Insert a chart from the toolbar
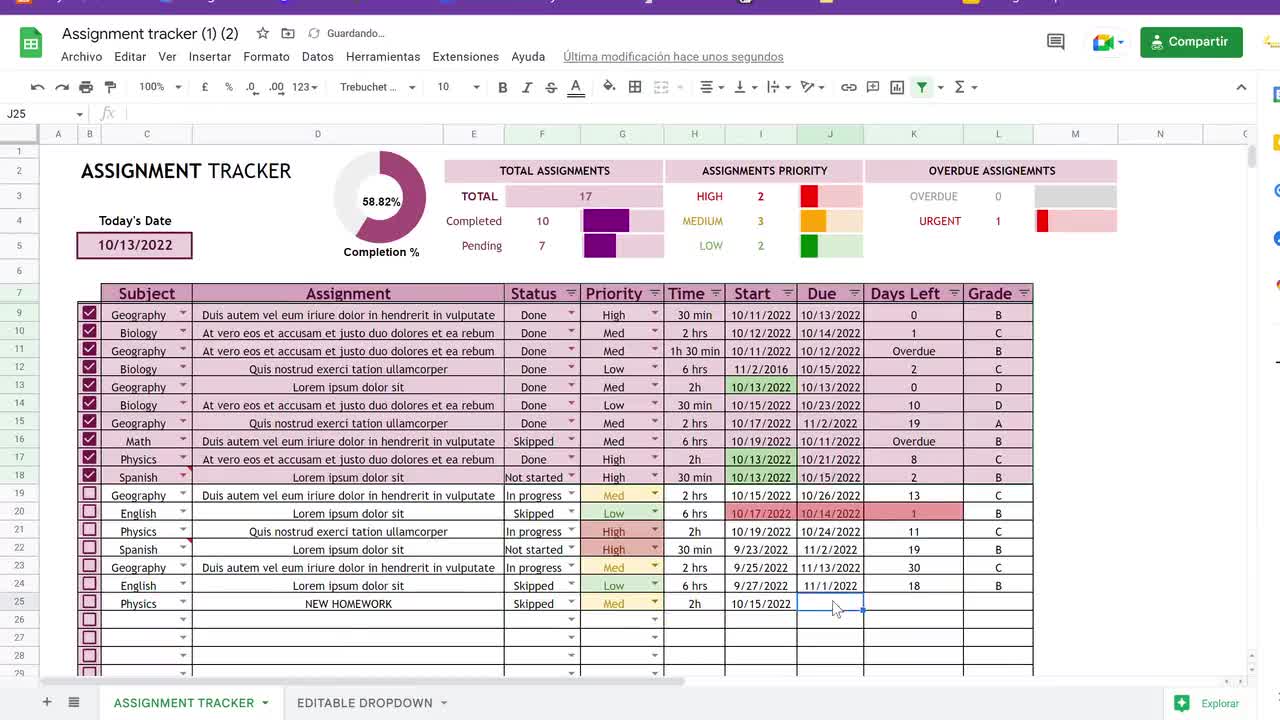 pos(897,87)
